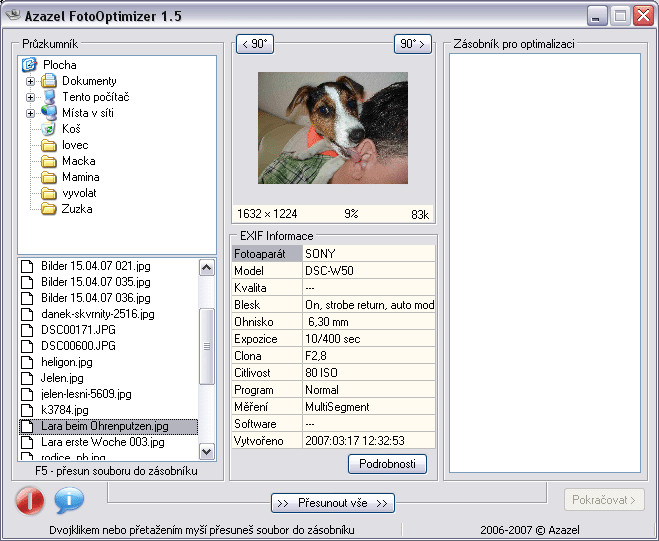This screenshot has height=541, width=659.
Task: Click the red power exit icon
Action: point(30,501)
